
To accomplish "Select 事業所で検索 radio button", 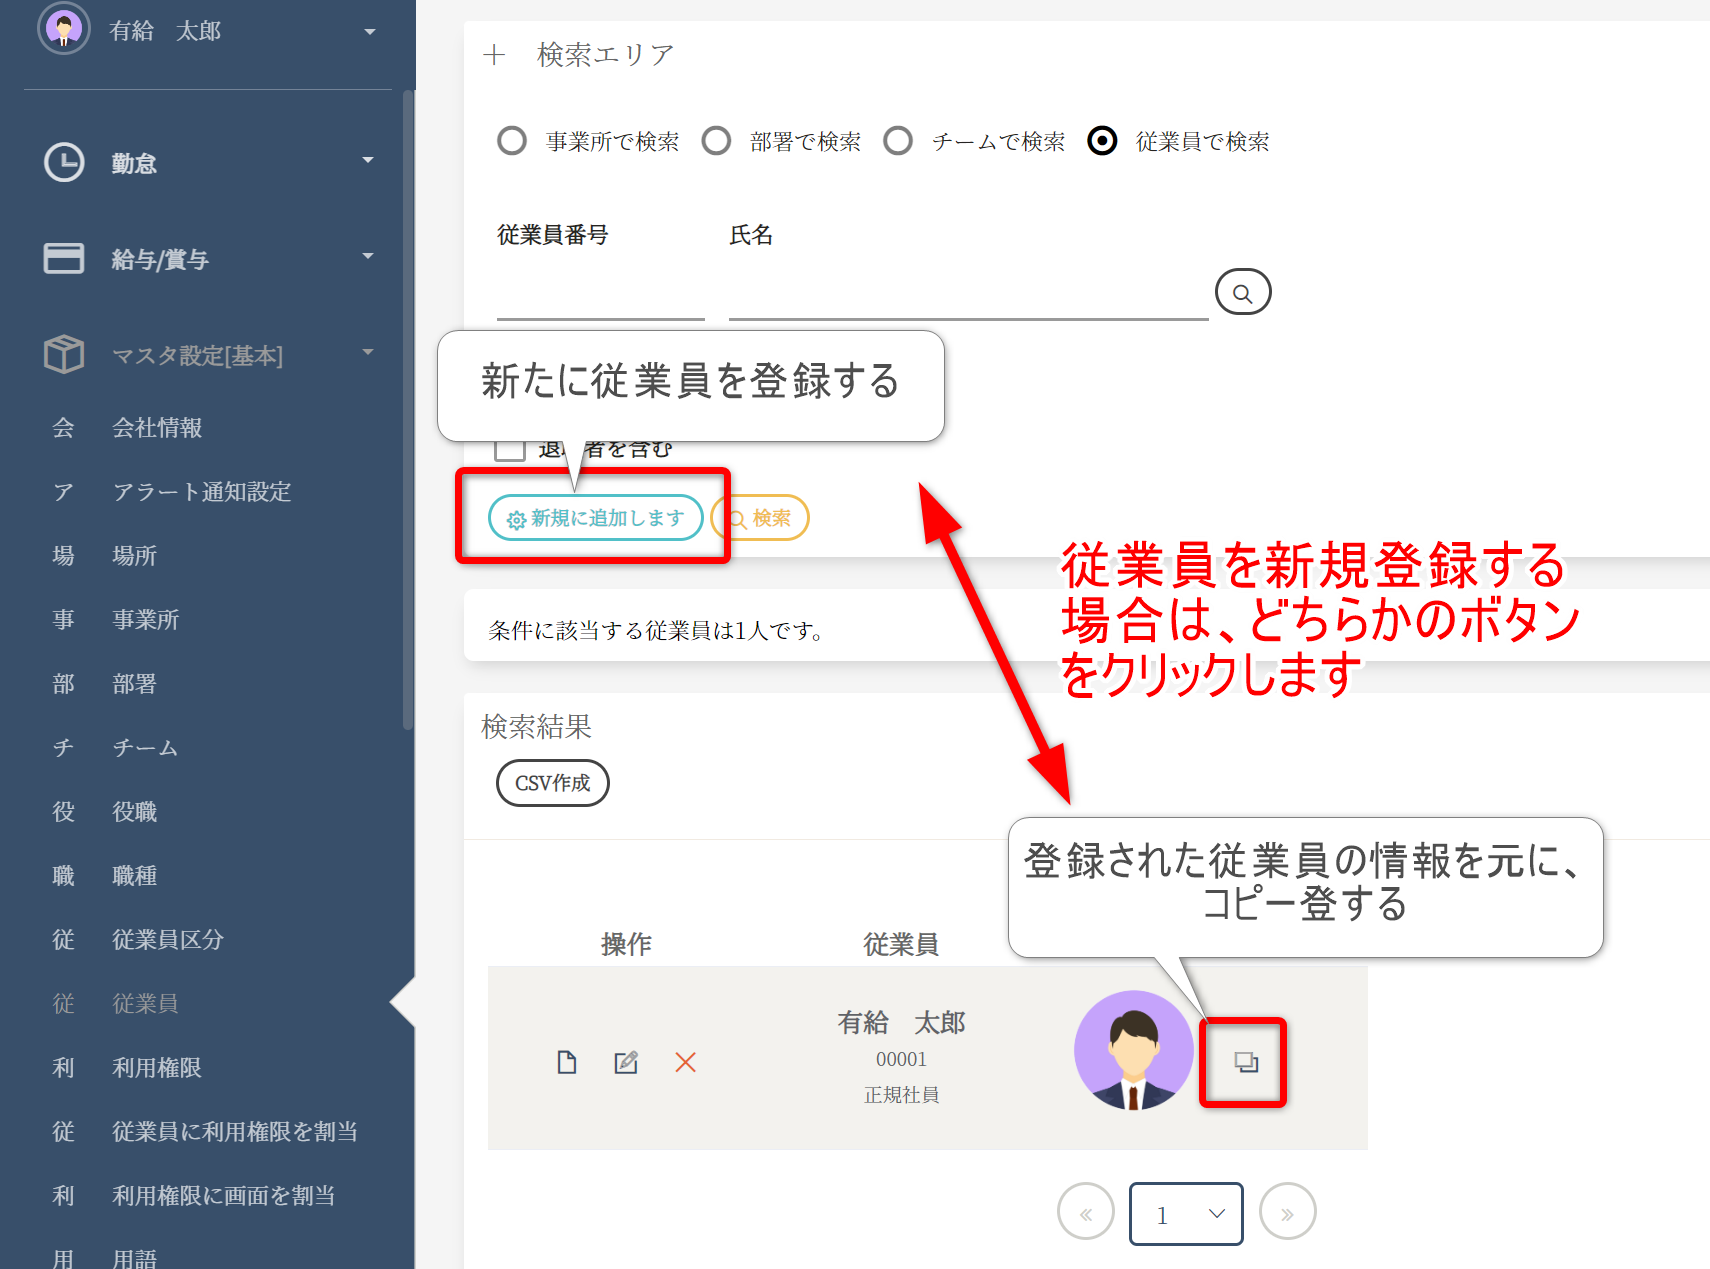I will [512, 141].
